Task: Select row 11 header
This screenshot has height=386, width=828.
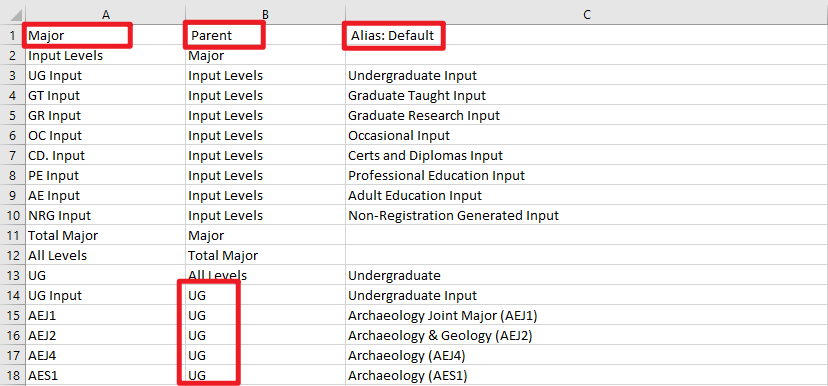Action: (x=13, y=236)
